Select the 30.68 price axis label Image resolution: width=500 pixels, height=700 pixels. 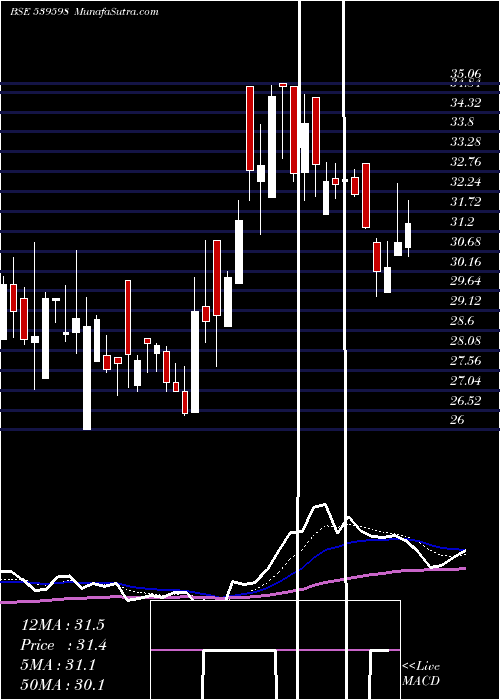466,242
